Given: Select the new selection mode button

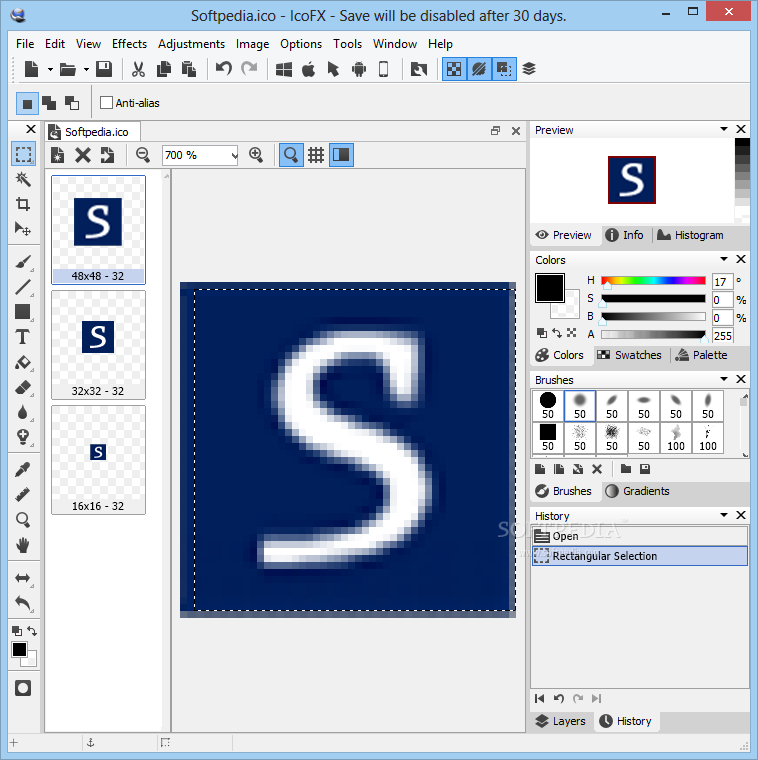Looking at the screenshot, I should point(27,103).
